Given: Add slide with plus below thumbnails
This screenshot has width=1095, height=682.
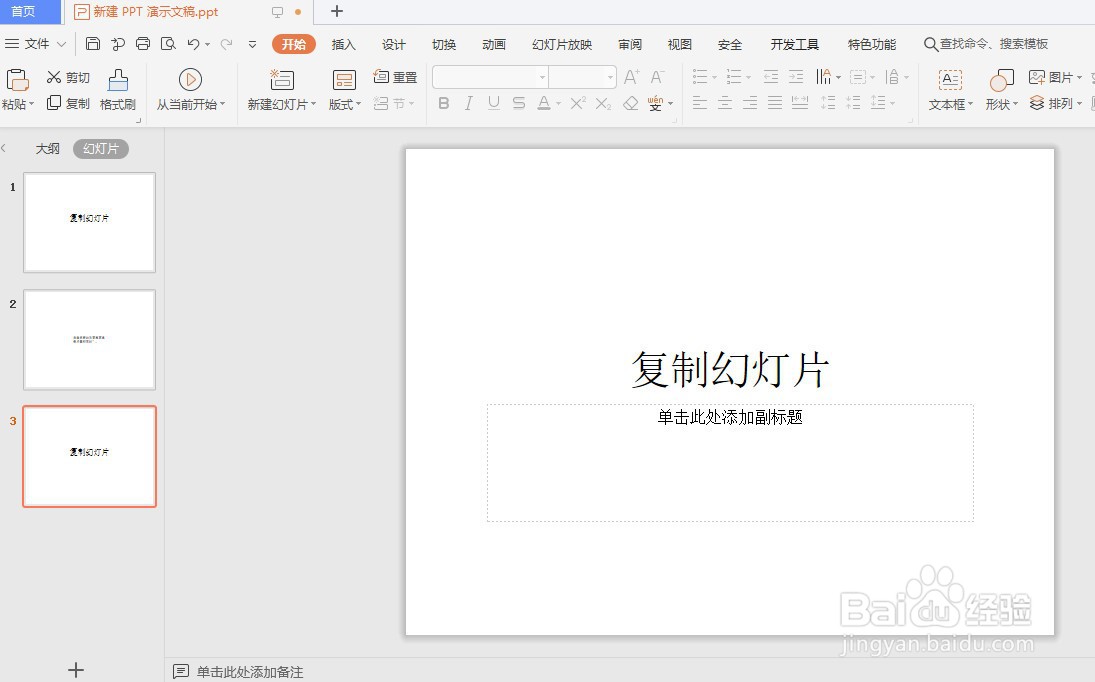Looking at the screenshot, I should [x=76, y=670].
